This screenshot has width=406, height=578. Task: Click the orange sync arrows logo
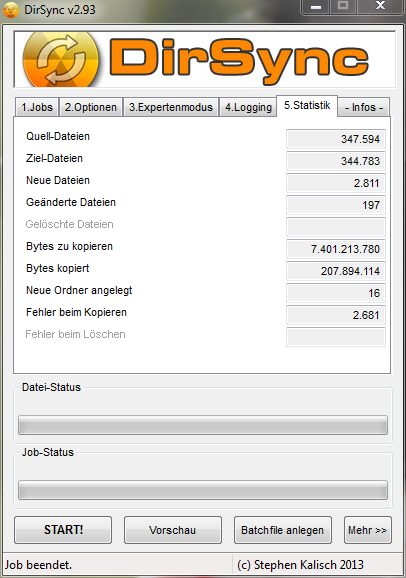point(61,60)
